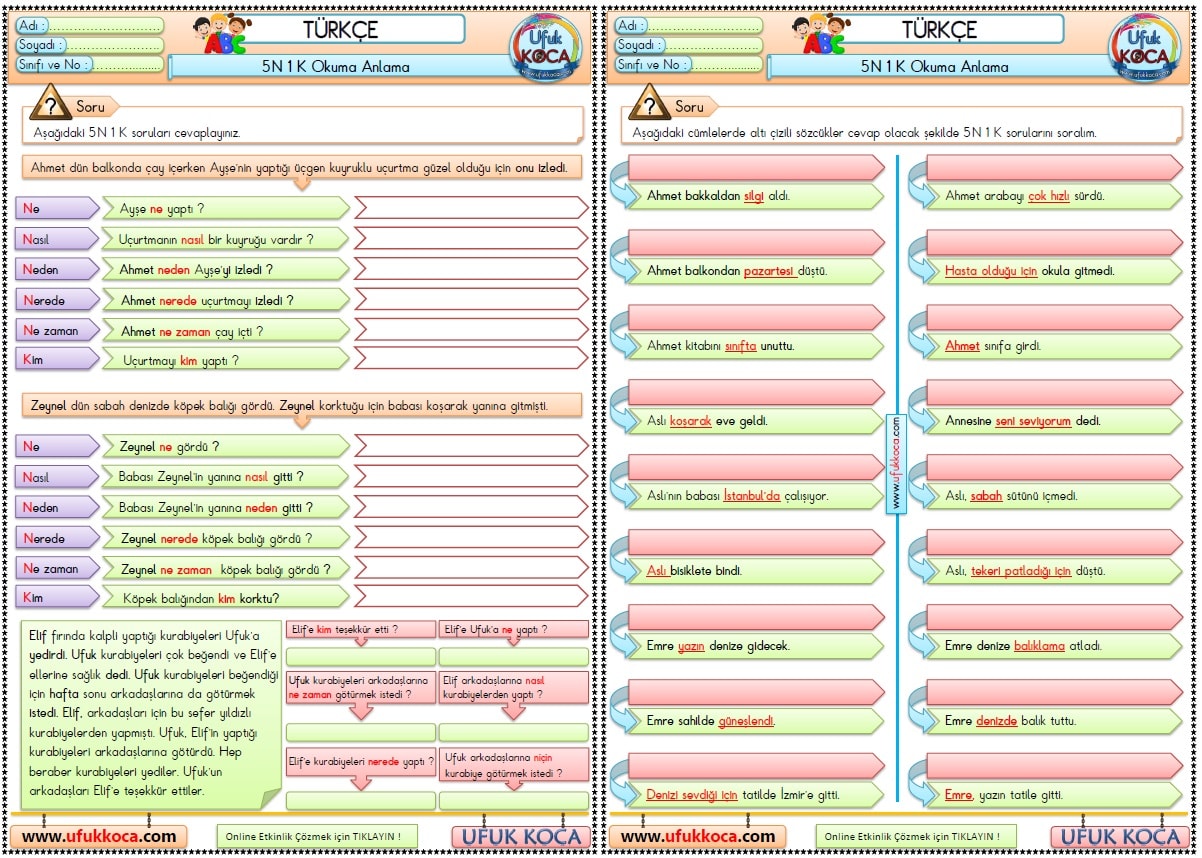Viewport: 1202px width, 858px height.
Task: Click the Adı name field on the right page
Action: 688,25
